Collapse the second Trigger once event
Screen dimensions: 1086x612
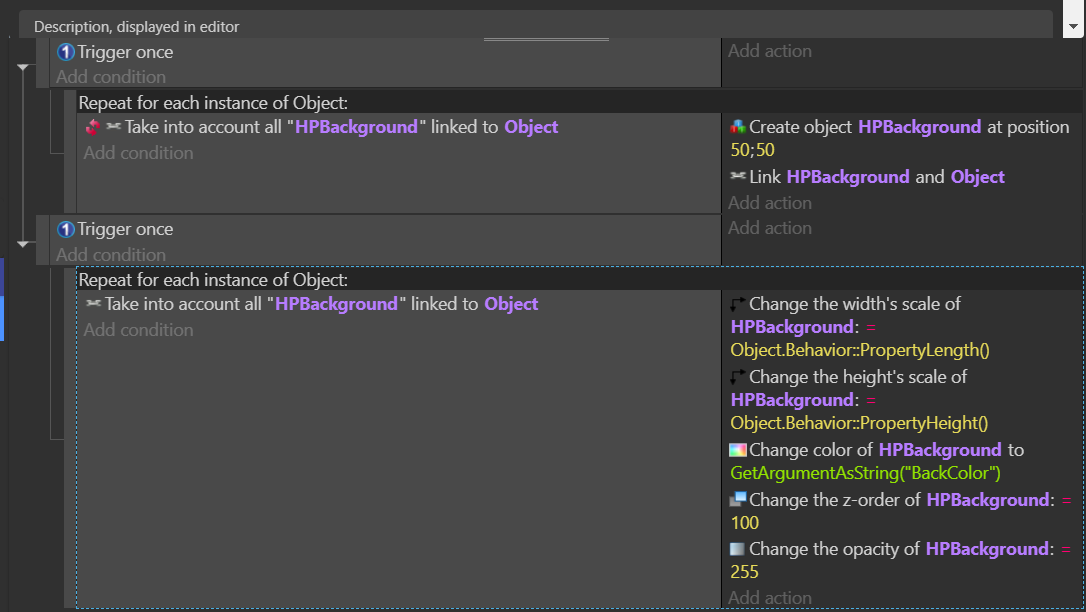coord(23,244)
